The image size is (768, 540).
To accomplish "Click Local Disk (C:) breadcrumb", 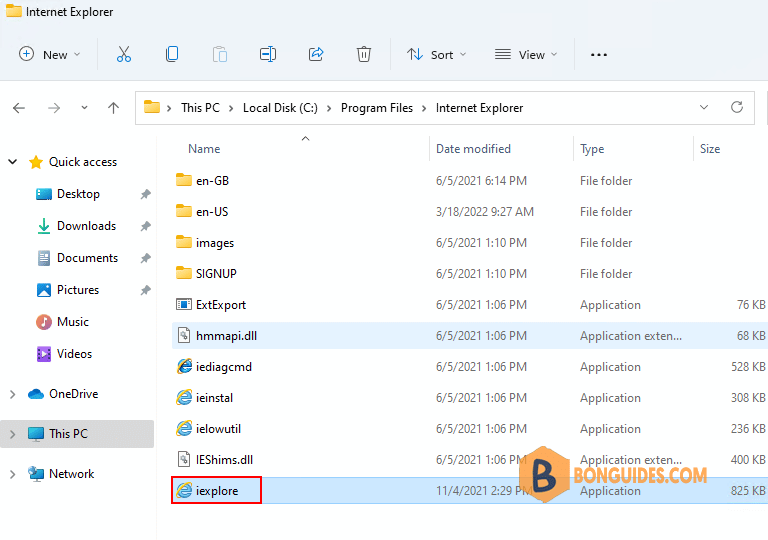I will point(280,108).
